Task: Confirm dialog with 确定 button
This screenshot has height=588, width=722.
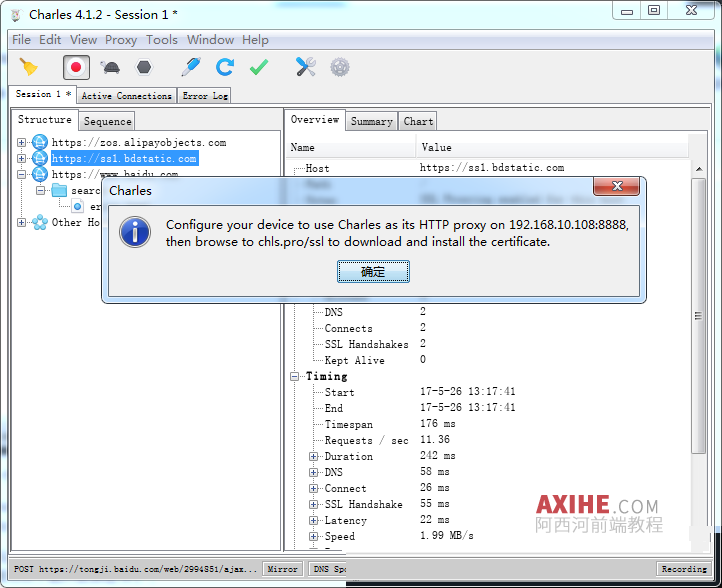Action: (x=373, y=272)
